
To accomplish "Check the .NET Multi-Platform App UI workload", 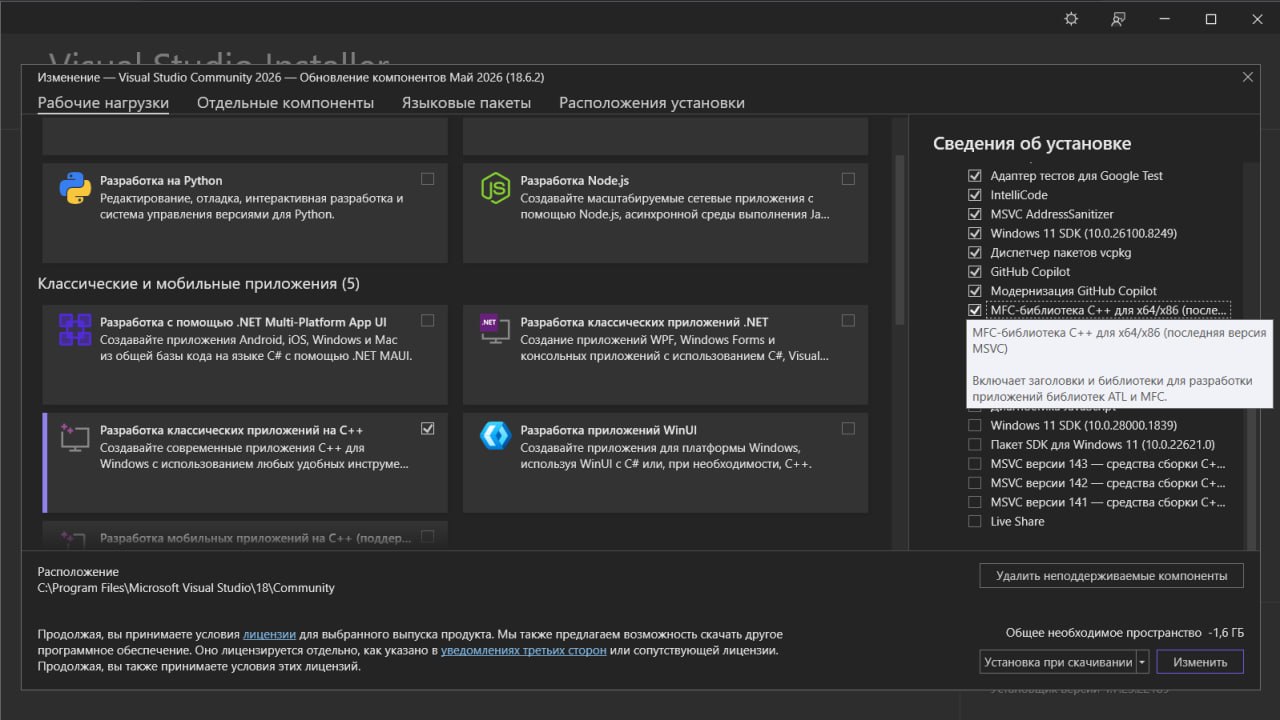I will pyautogui.click(x=428, y=321).
